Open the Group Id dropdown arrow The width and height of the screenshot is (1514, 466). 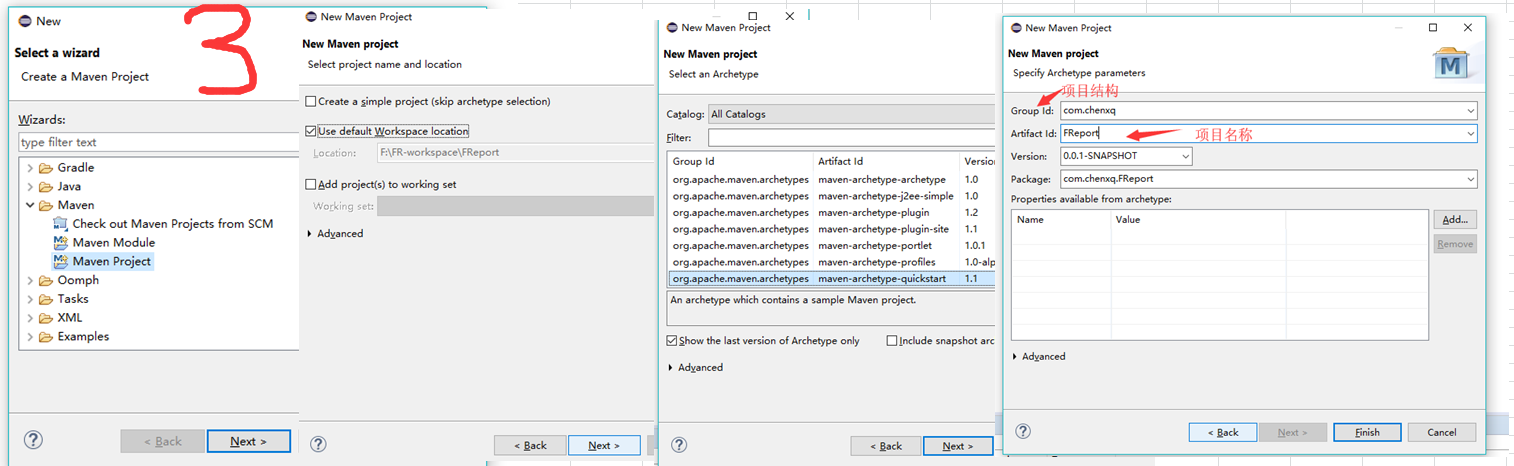pyautogui.click(x=1469, y=111)
